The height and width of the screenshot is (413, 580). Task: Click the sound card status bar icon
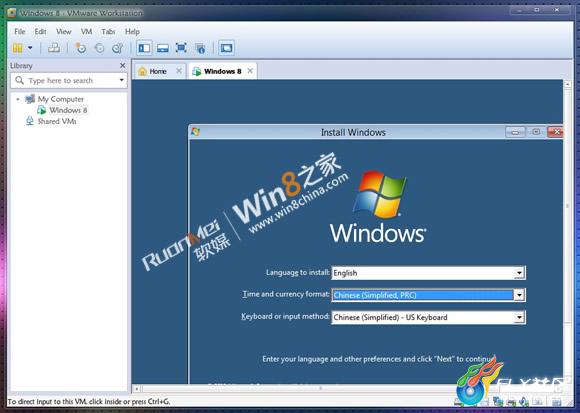click(x=524, y=402)
